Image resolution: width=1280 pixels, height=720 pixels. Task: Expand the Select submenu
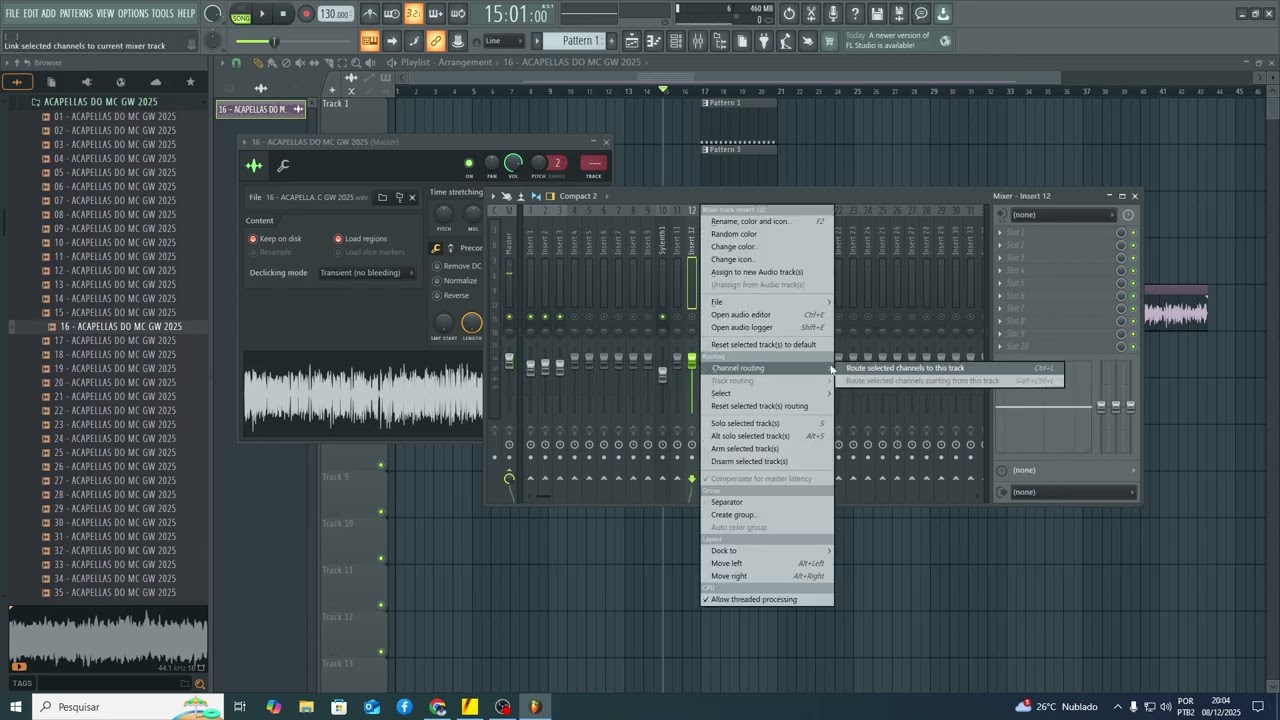click(x=767, y=393)
